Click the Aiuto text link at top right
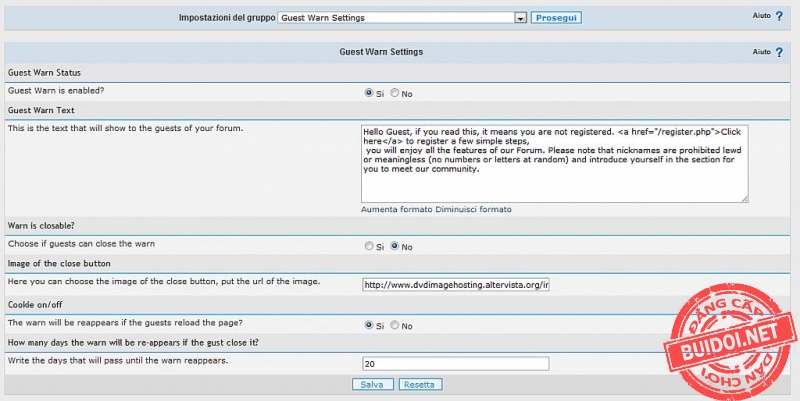The width and height of the screenshot is (800, 401). pos(761,16)
